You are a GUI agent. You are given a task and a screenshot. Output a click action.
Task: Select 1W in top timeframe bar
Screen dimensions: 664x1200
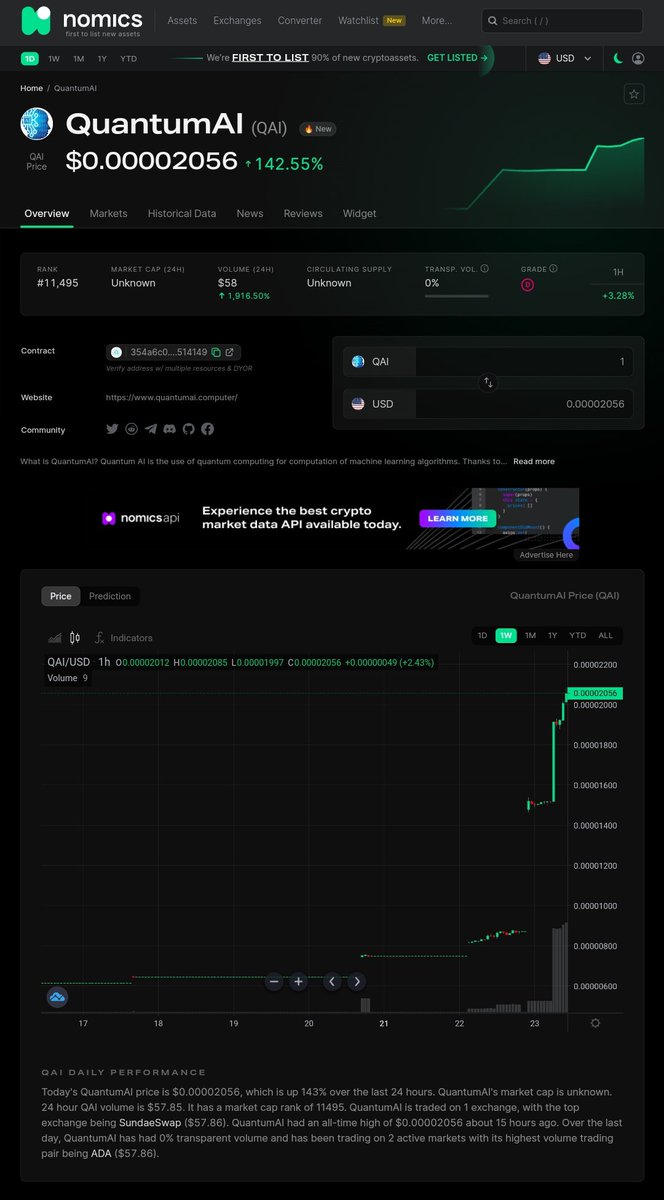[54, 58]
